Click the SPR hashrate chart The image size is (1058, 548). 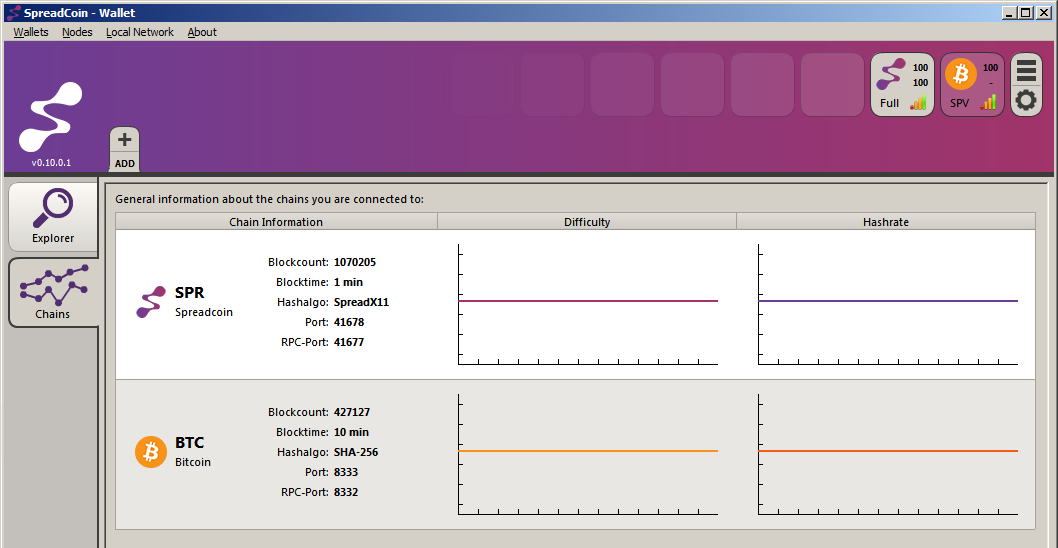click(888, 304)
